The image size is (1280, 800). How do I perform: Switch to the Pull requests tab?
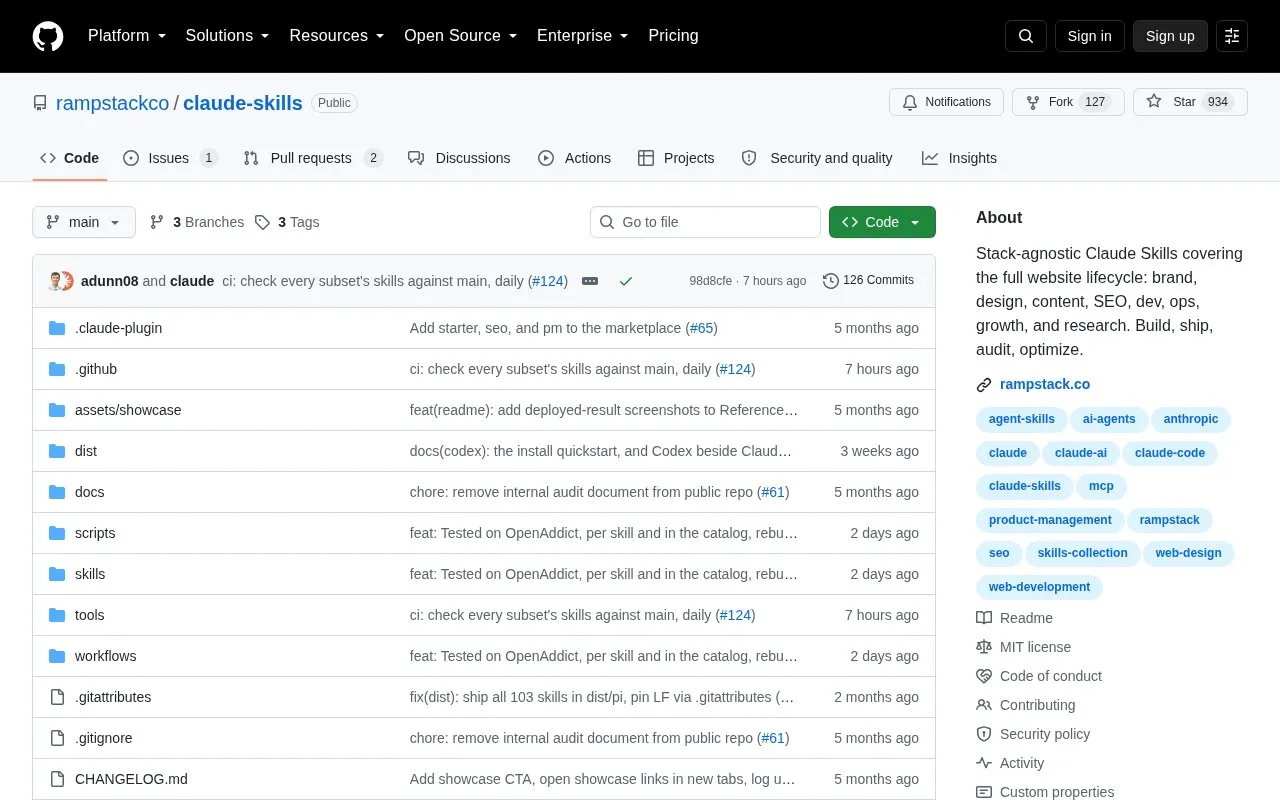click(x=313, y=158)
